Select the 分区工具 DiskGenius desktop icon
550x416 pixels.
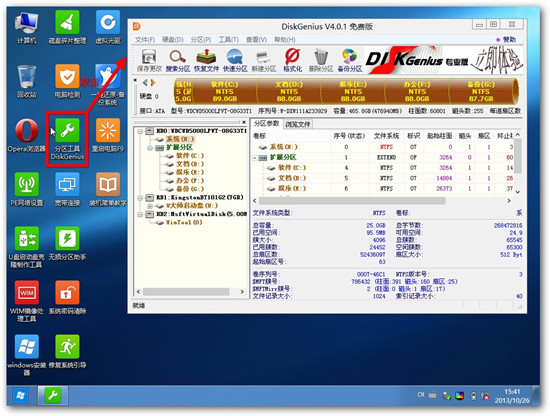tap(67, 139)
